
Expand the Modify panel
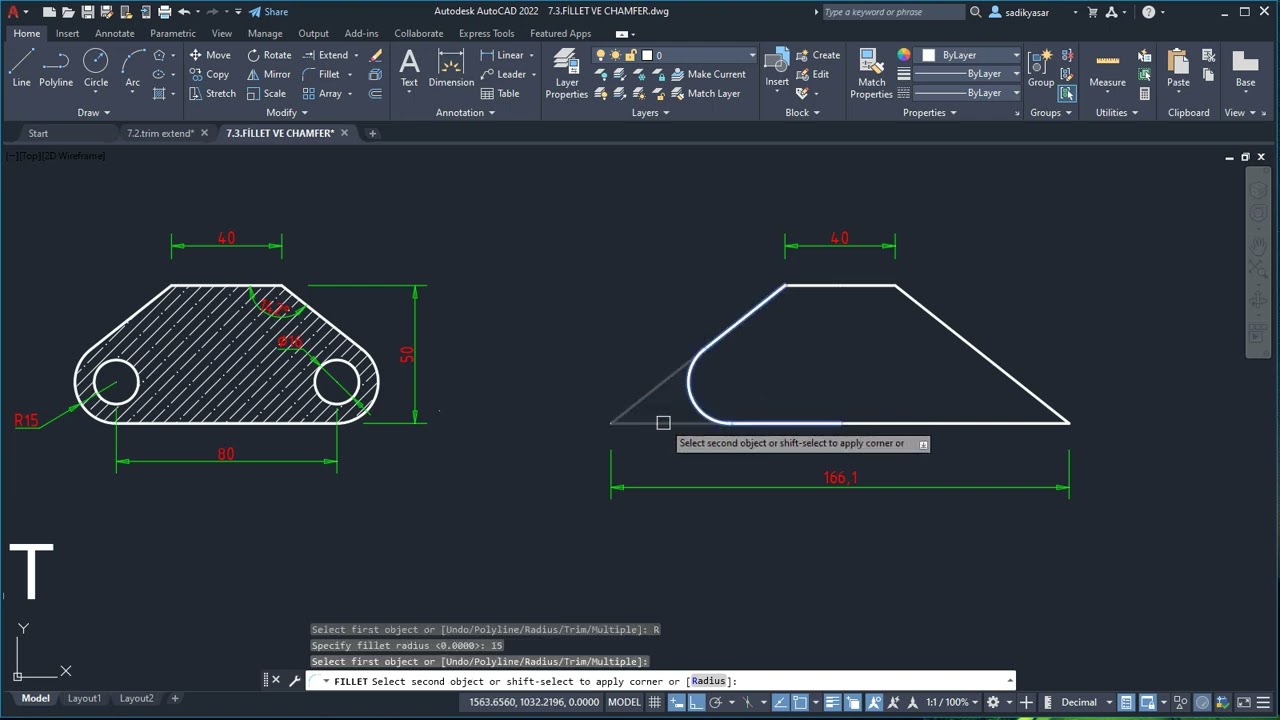288,112
